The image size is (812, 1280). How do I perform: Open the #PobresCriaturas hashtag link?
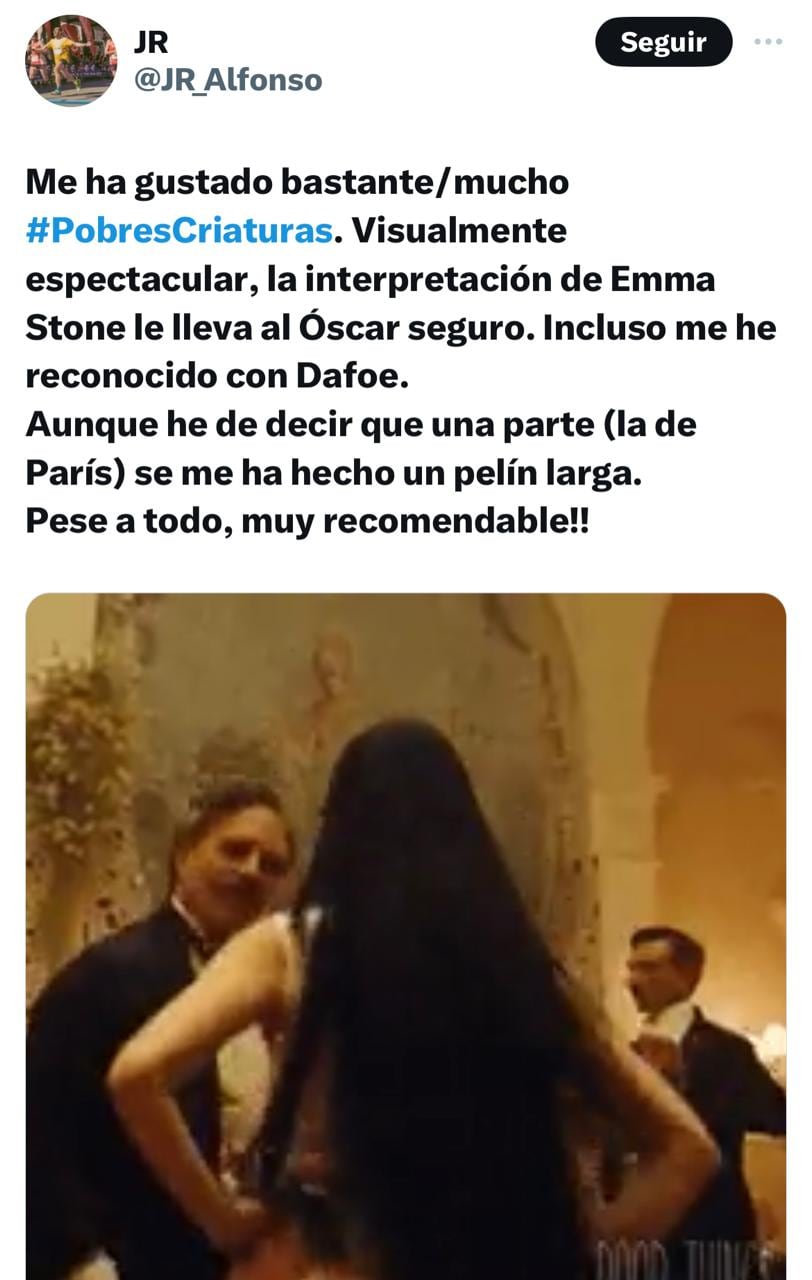click(179, 230)
